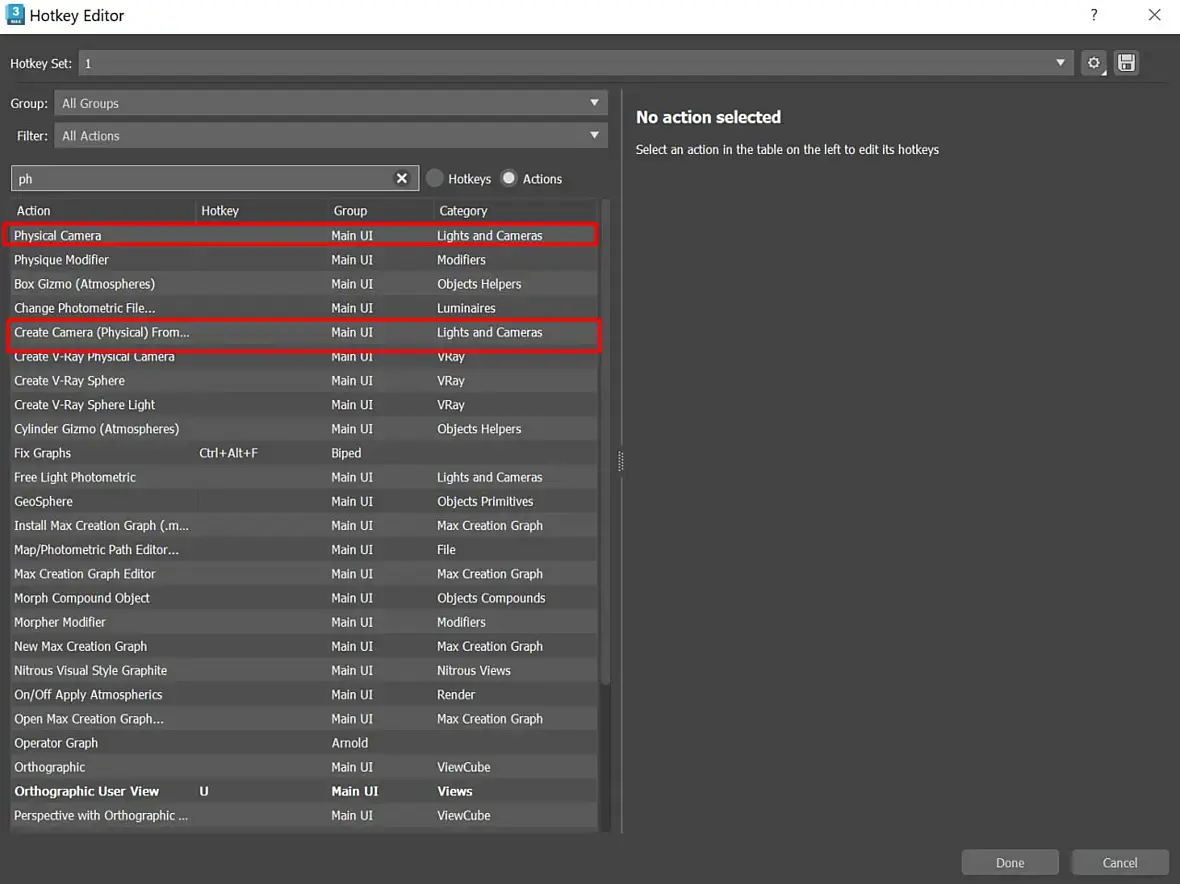This screenshot has height=884, width=1180.
Task: Select the Create V-Ray Sphere Light row
Action: pos(304,405)
